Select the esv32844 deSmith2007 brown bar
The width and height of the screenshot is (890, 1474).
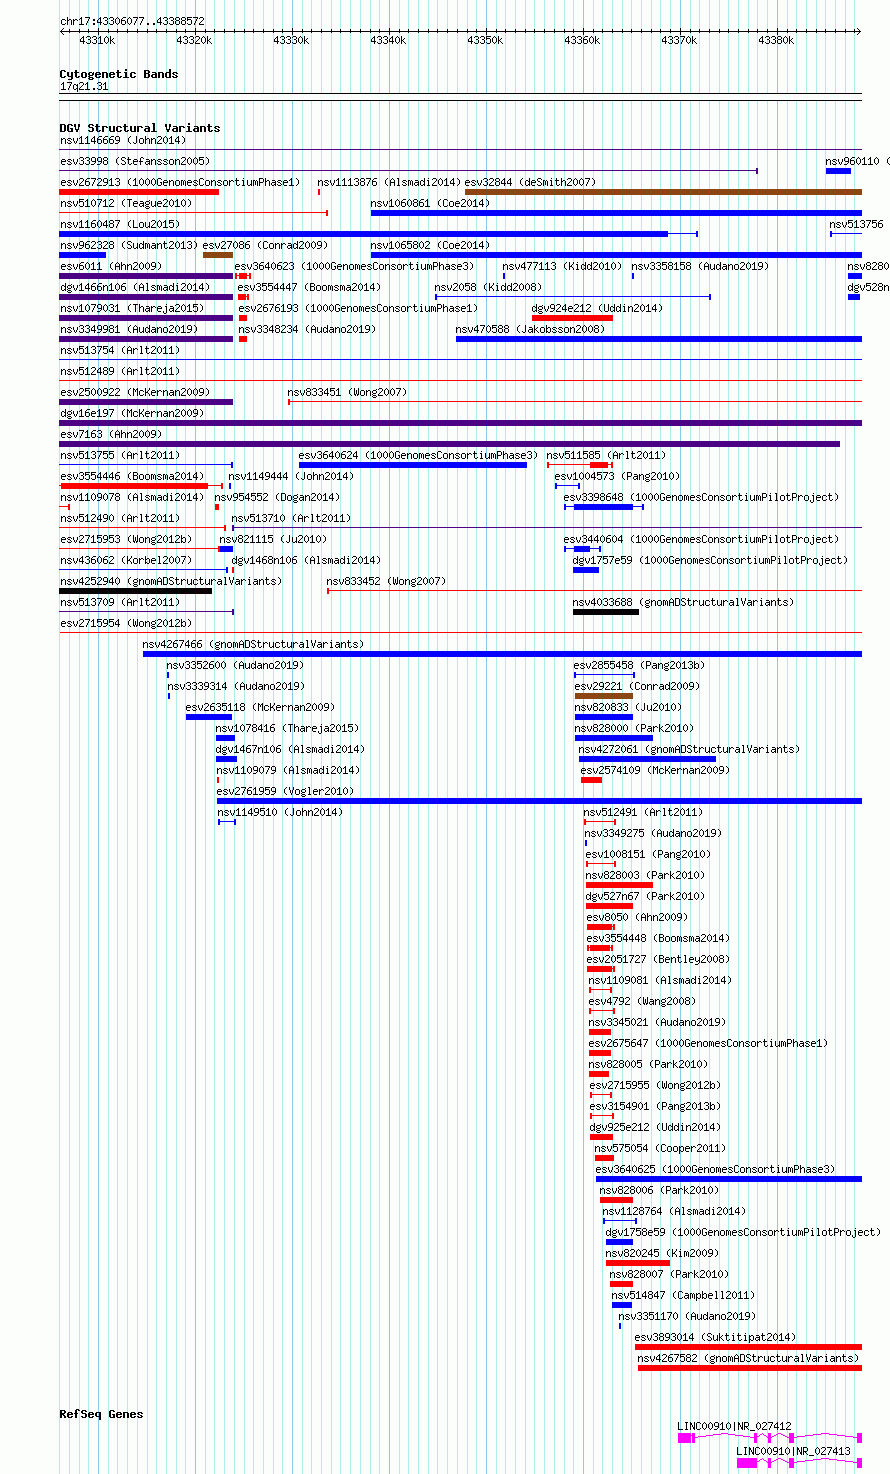pos(663,192)
